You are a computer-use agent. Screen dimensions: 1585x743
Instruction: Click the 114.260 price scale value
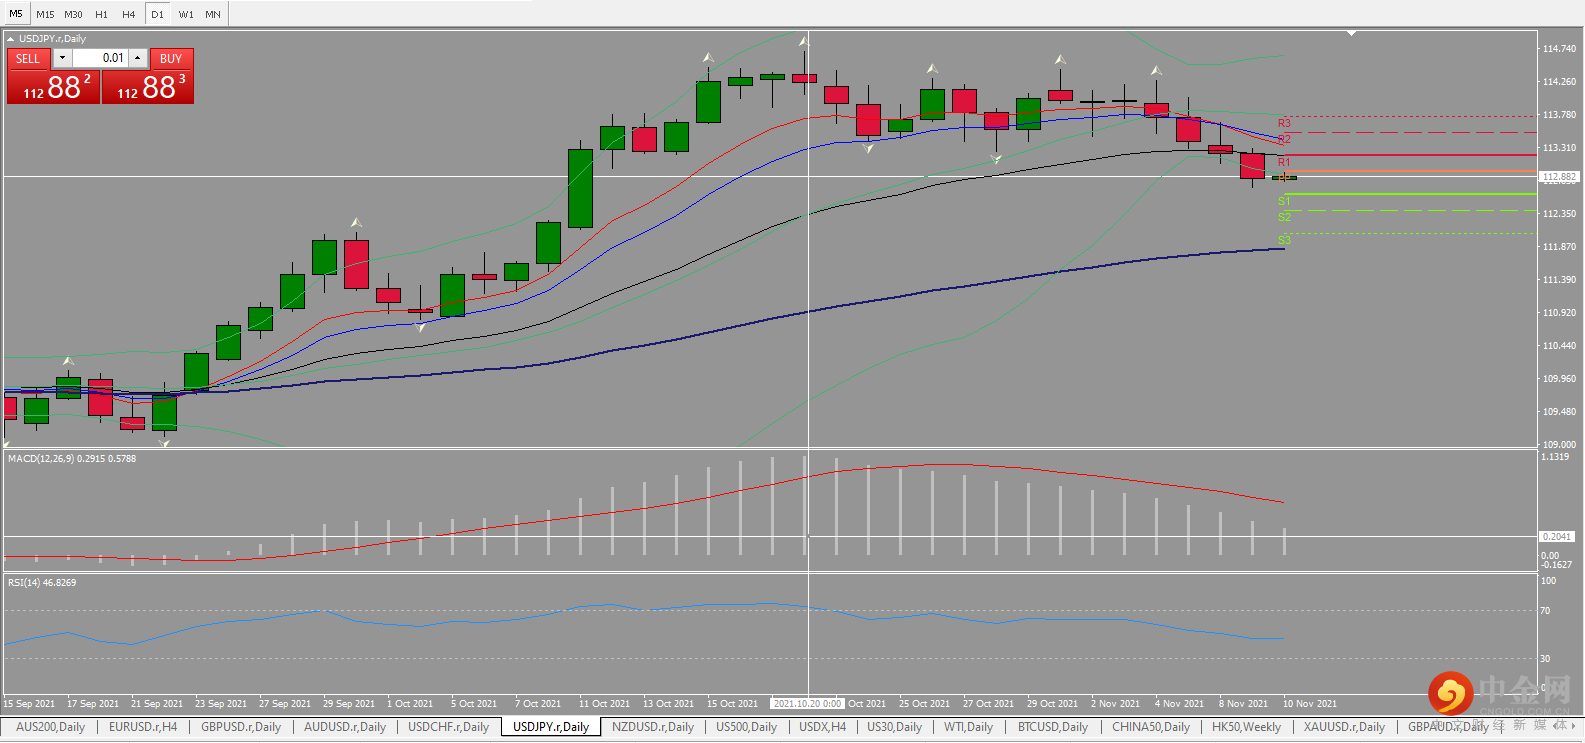[x=1559, y=82]
